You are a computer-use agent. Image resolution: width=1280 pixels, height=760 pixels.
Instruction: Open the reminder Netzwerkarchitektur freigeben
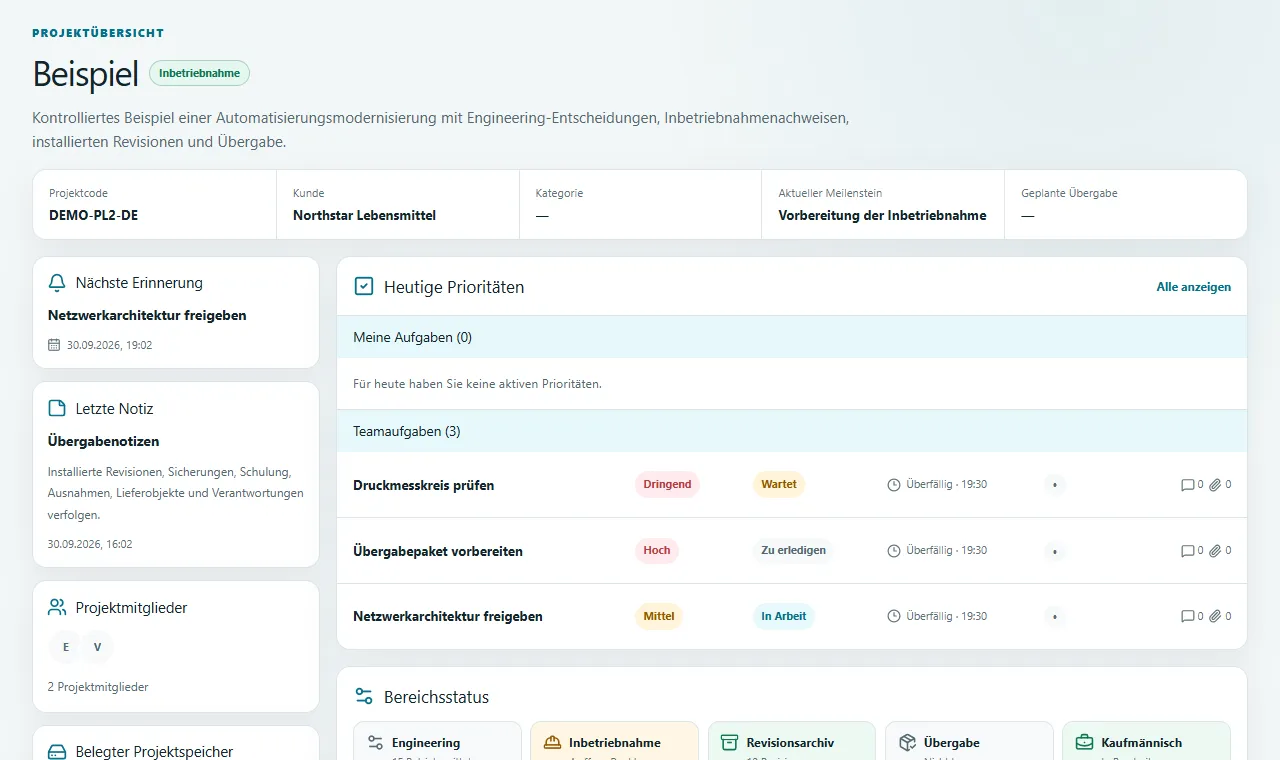[x=147, y=315]
